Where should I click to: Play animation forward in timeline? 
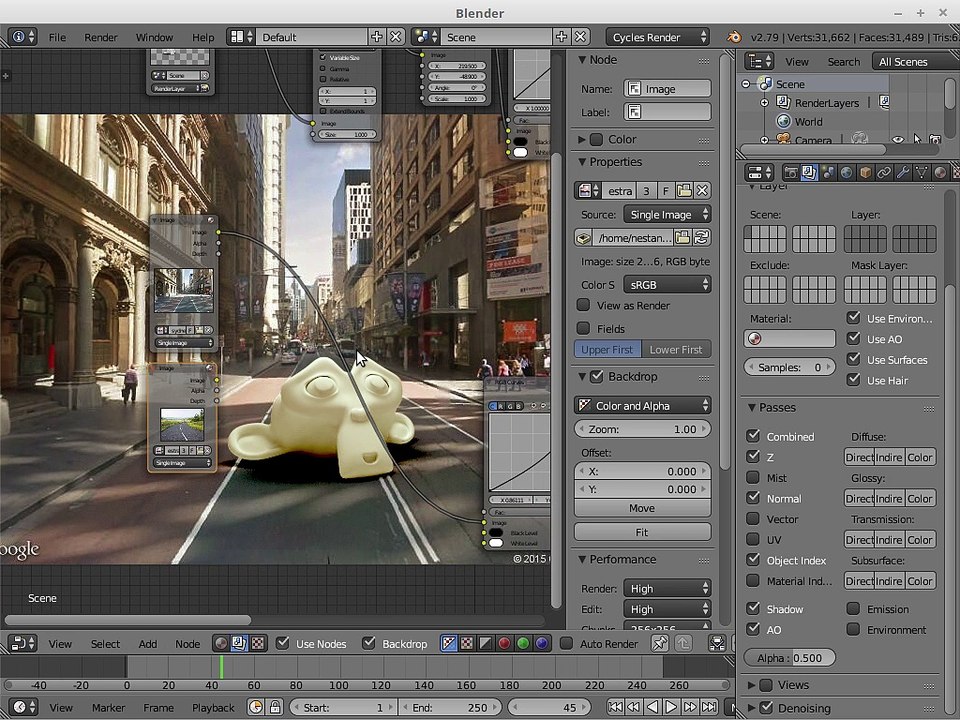pyautogui.click(x=671, y=707)
